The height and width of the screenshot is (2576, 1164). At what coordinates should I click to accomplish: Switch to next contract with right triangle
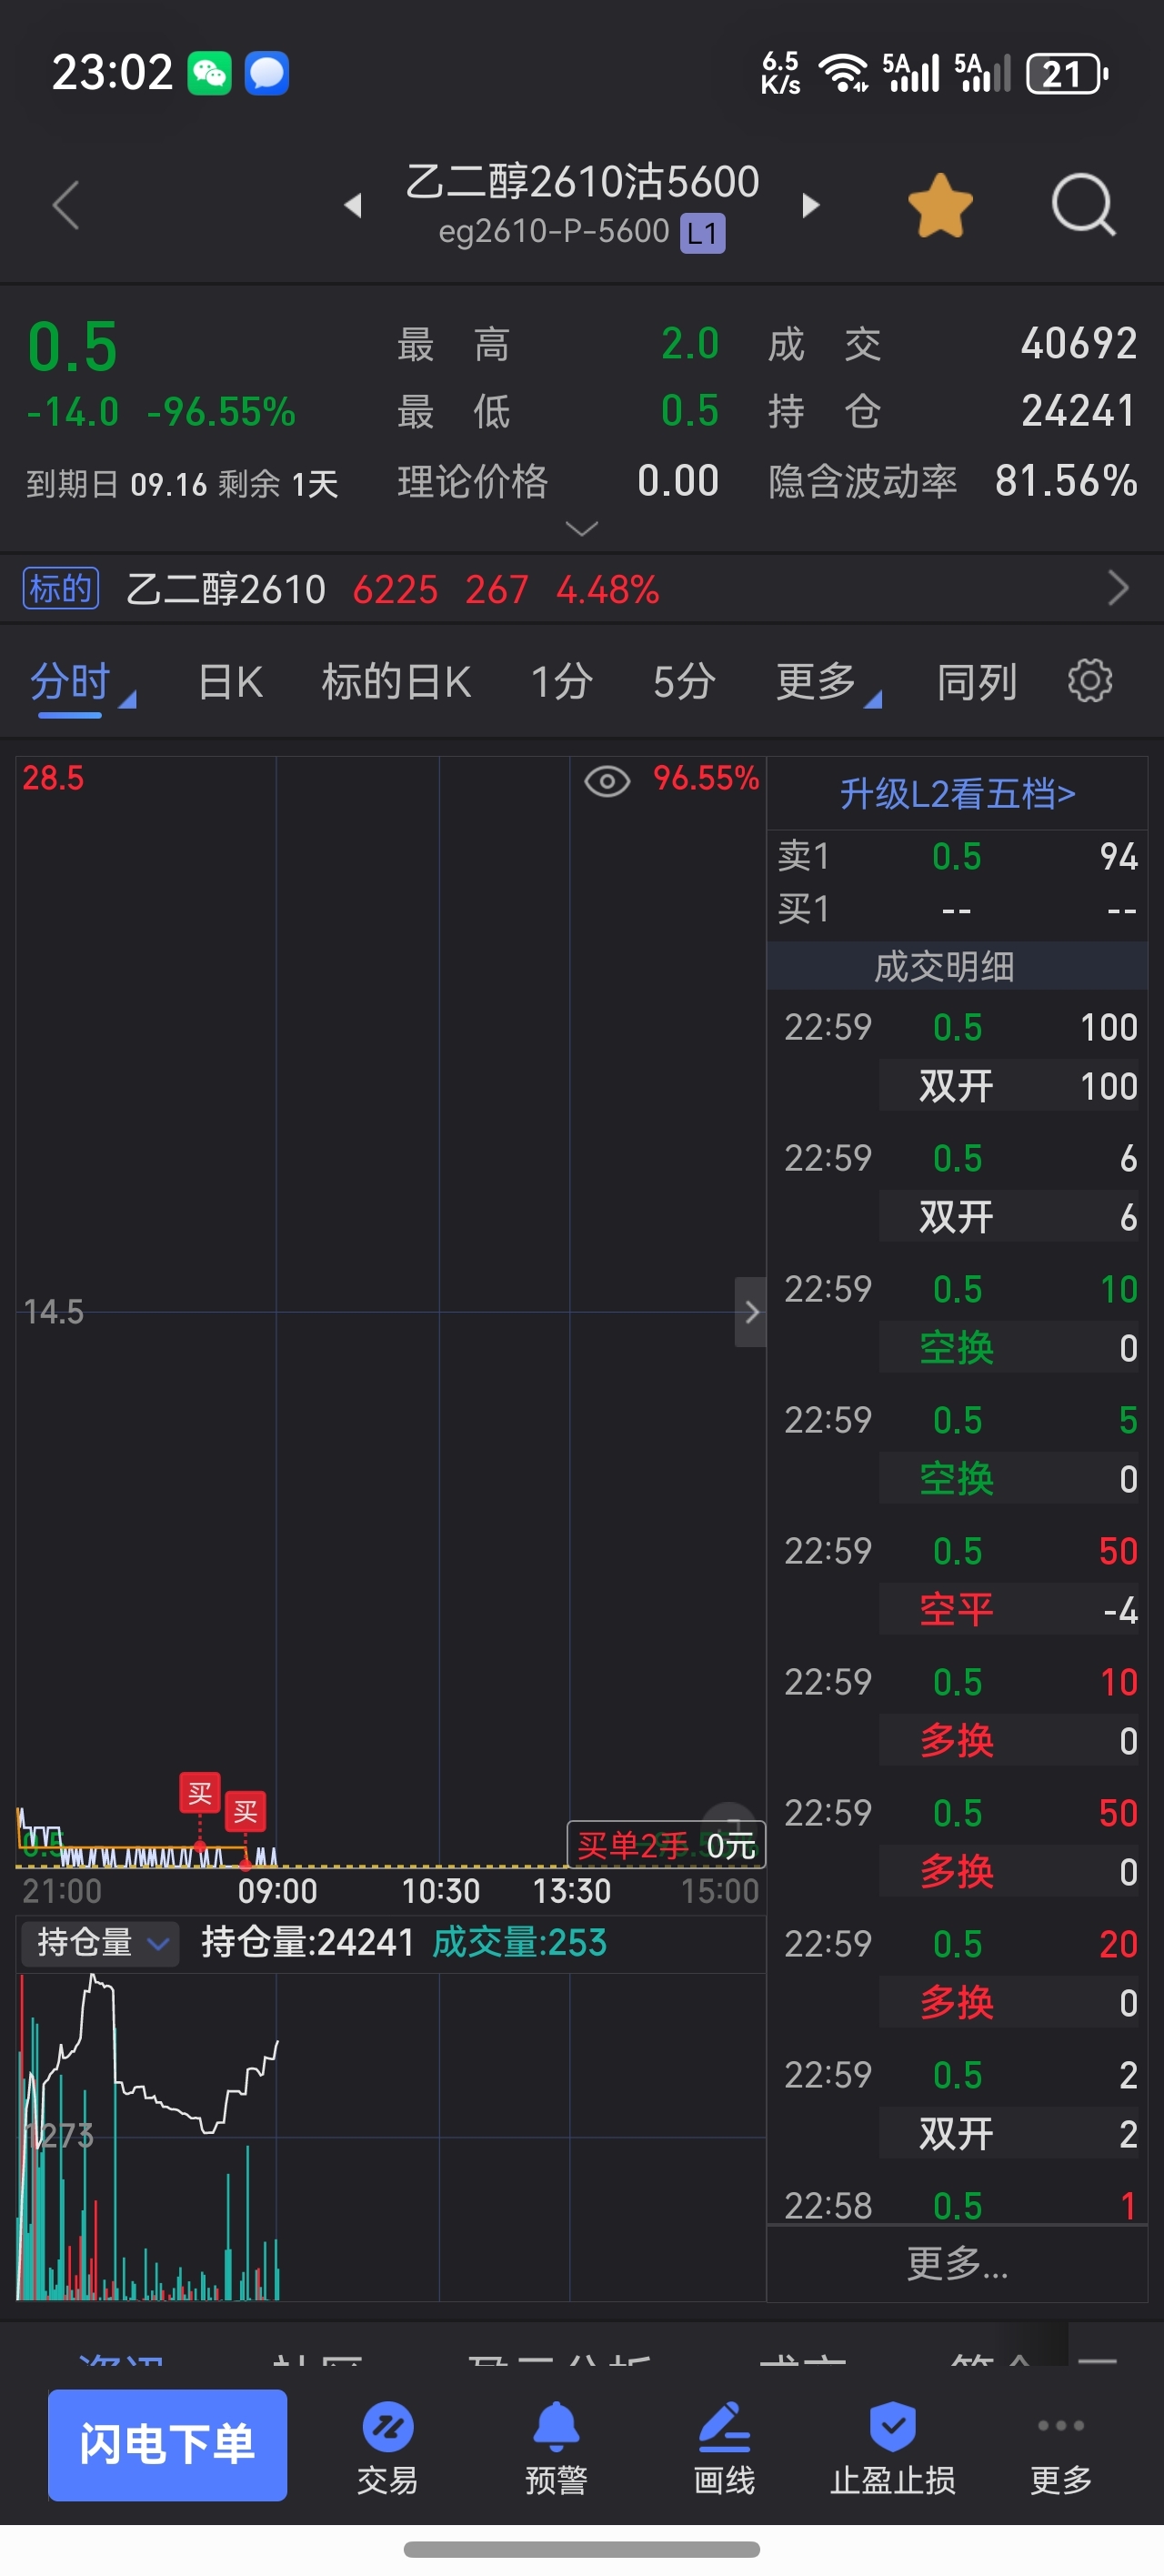[811, 205]
